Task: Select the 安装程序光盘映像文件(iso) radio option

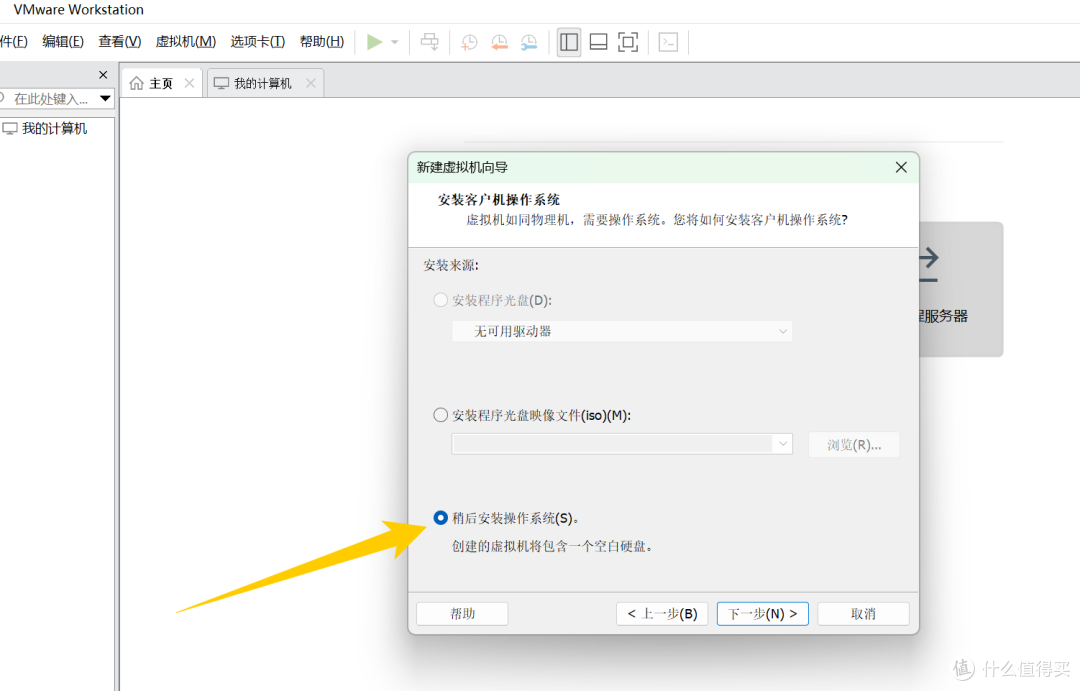Action: (440, 415)
